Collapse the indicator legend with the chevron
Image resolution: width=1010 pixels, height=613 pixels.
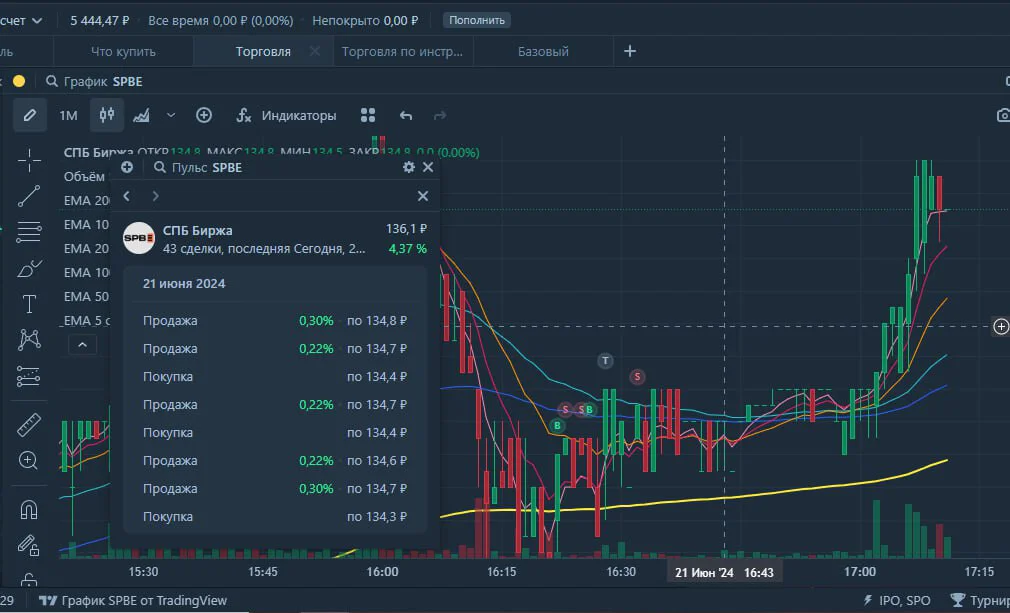click(82, 345)
